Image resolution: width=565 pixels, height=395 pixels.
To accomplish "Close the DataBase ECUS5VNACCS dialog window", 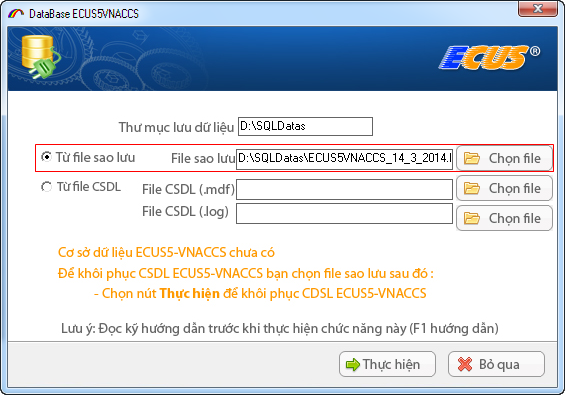I will click(x=538, y=8).
